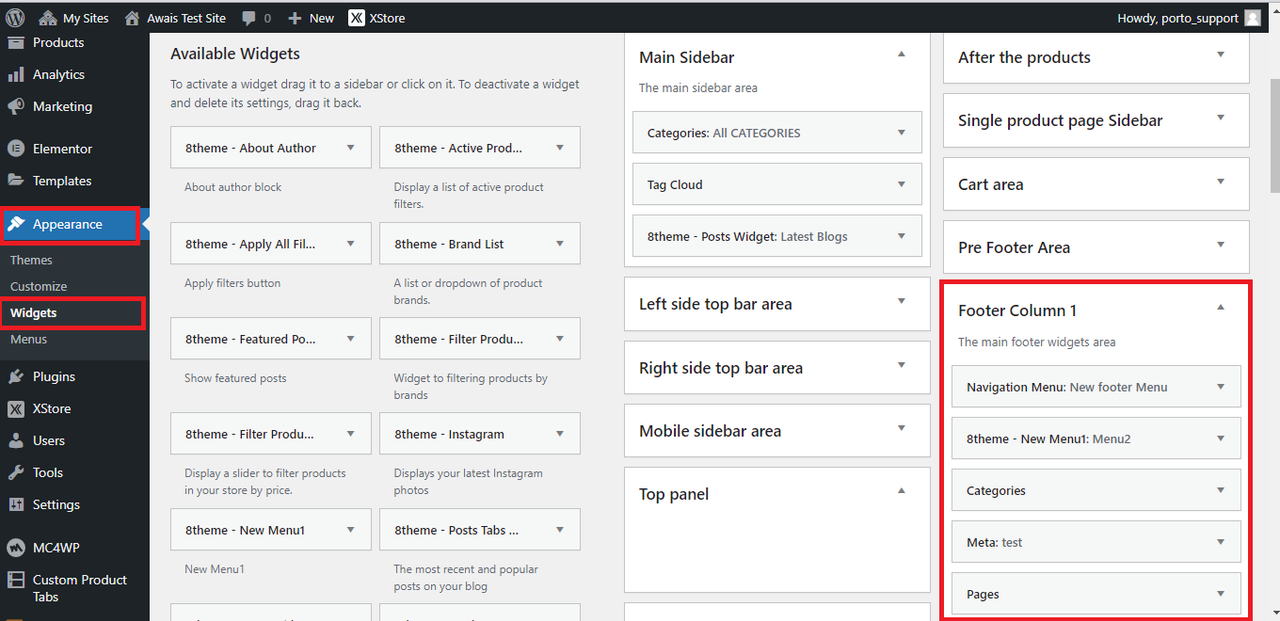Expand 8theme - Apply All Fil... widget arrow
The height and width of the screenshot is (621, 1280).
[350, 243]
